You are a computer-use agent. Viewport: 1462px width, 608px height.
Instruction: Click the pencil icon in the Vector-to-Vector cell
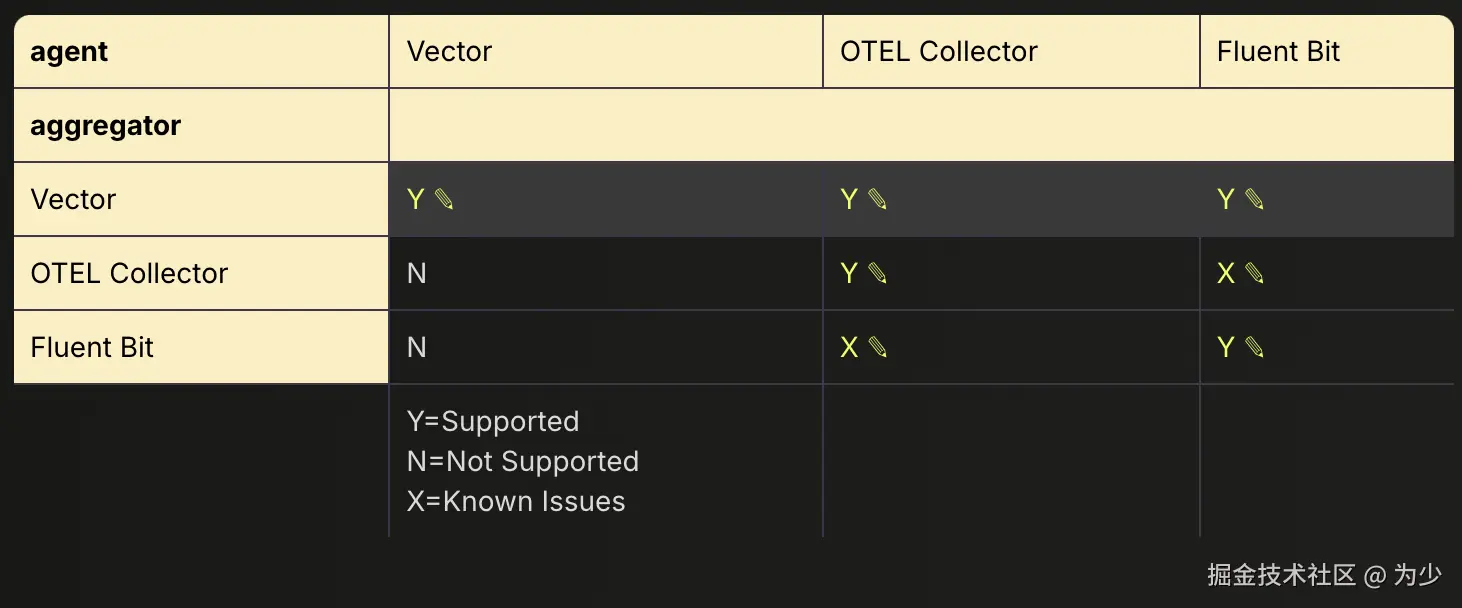(445, 200)
